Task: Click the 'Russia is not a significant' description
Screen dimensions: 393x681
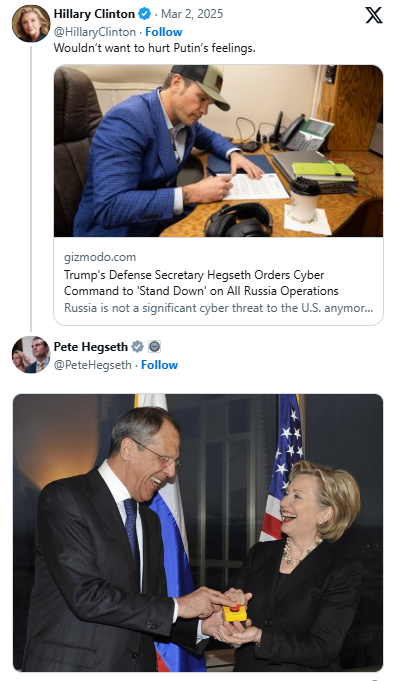Action: [218, 308]
